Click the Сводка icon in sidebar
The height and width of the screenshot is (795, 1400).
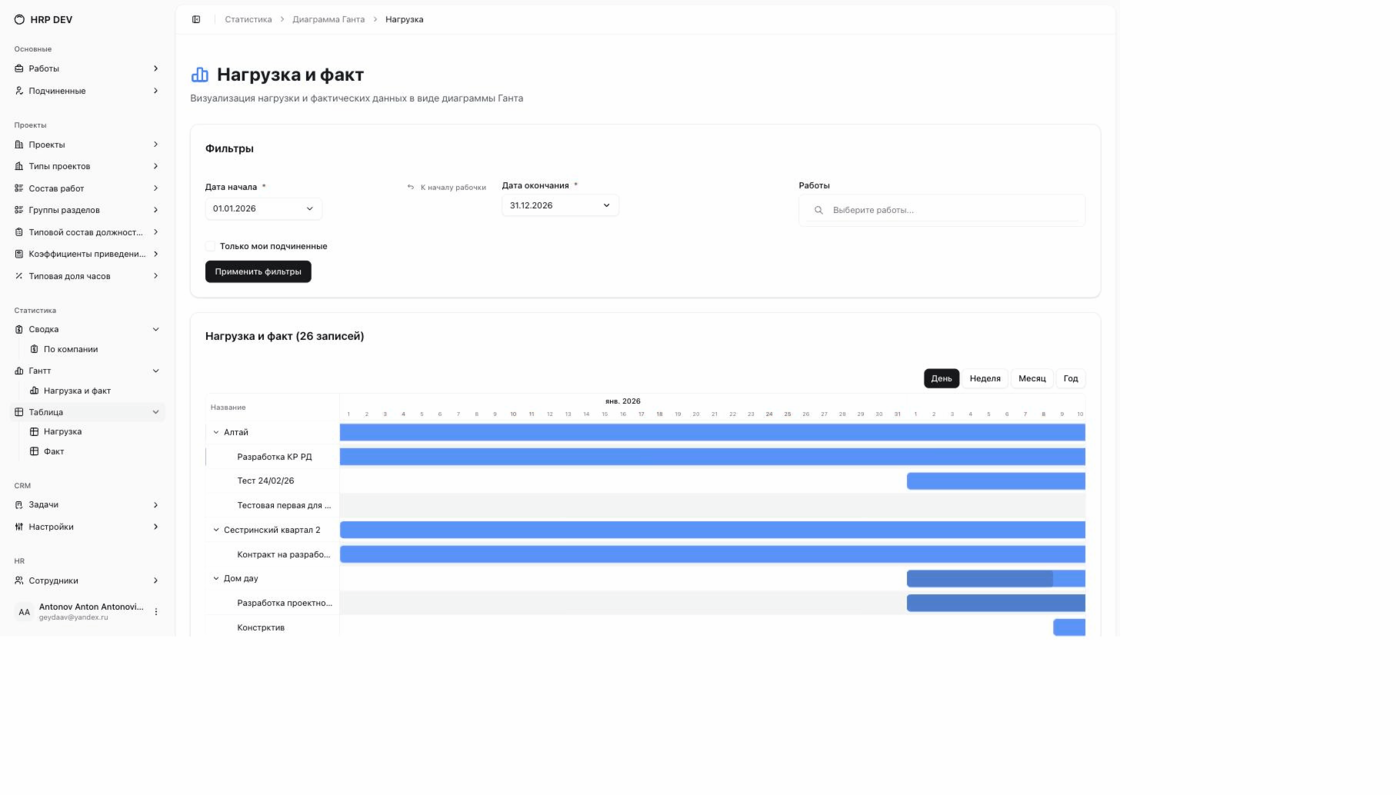[19, 329]
